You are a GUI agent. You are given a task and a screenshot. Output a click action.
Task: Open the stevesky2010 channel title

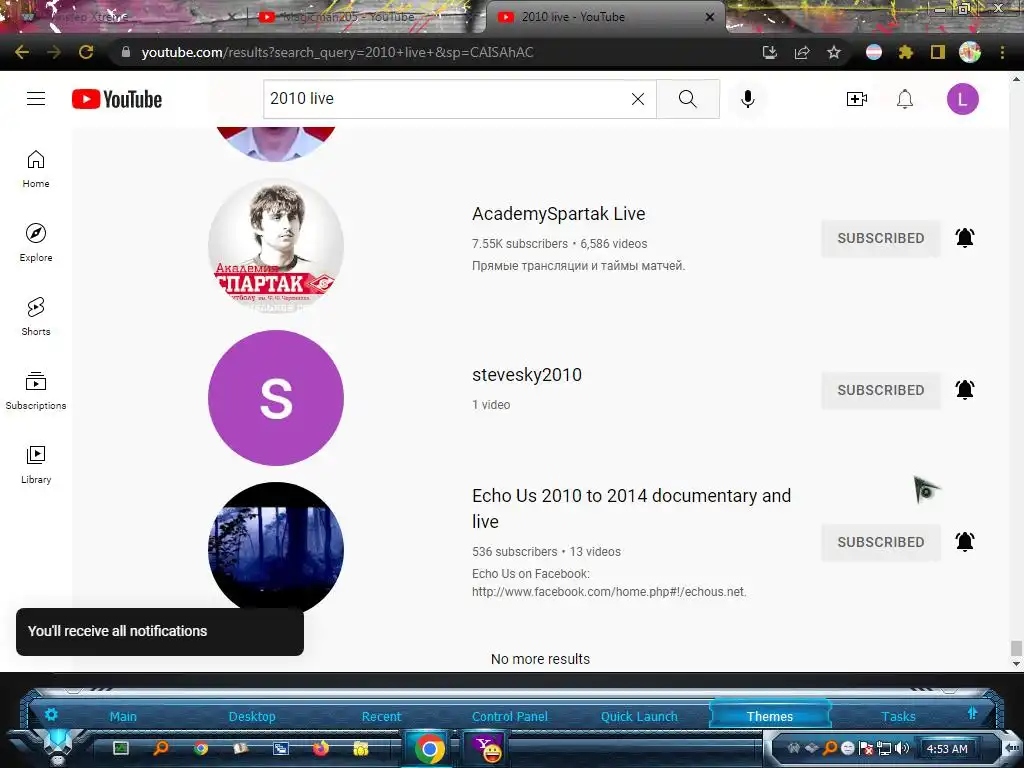[526, 375]
